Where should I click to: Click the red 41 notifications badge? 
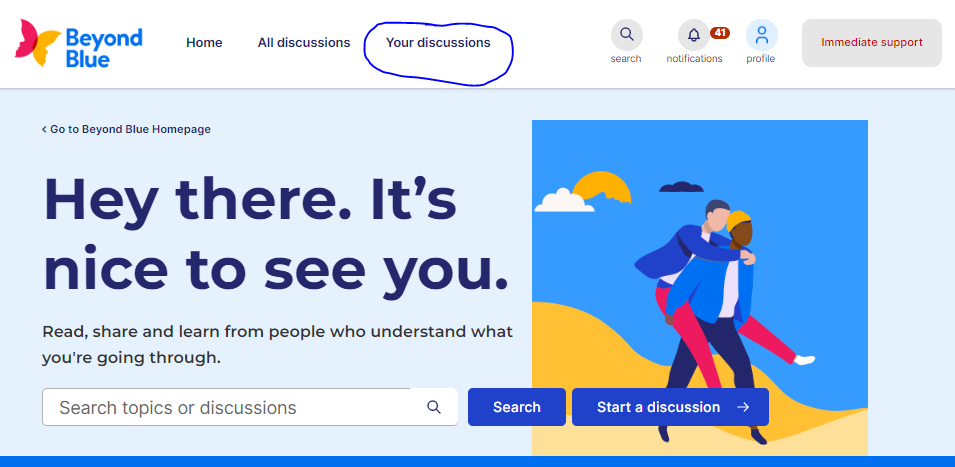pyautogui.click(x=720, y=33)
